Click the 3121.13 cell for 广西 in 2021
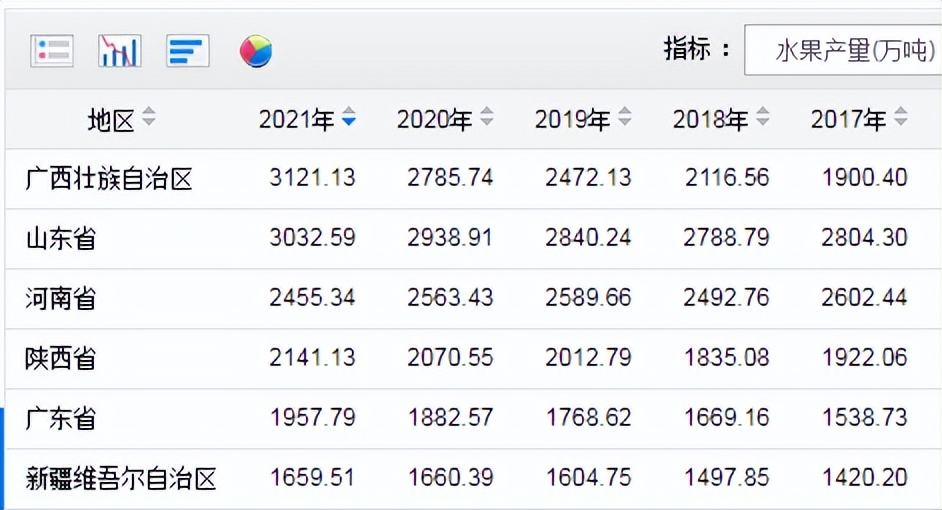Image resolution: width=942 pixels, height=510 pixels. point(312,179)
